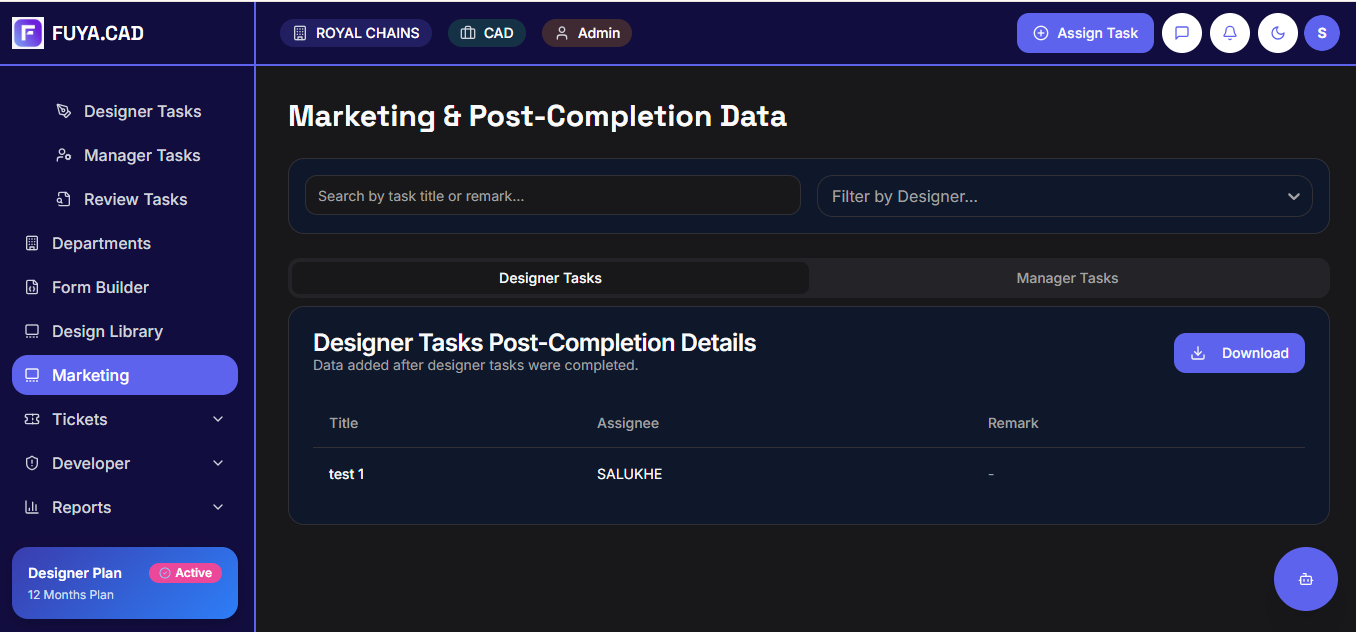Click the Design Library sidebar icon
The image size is (1356, 632).
point(32,331)
